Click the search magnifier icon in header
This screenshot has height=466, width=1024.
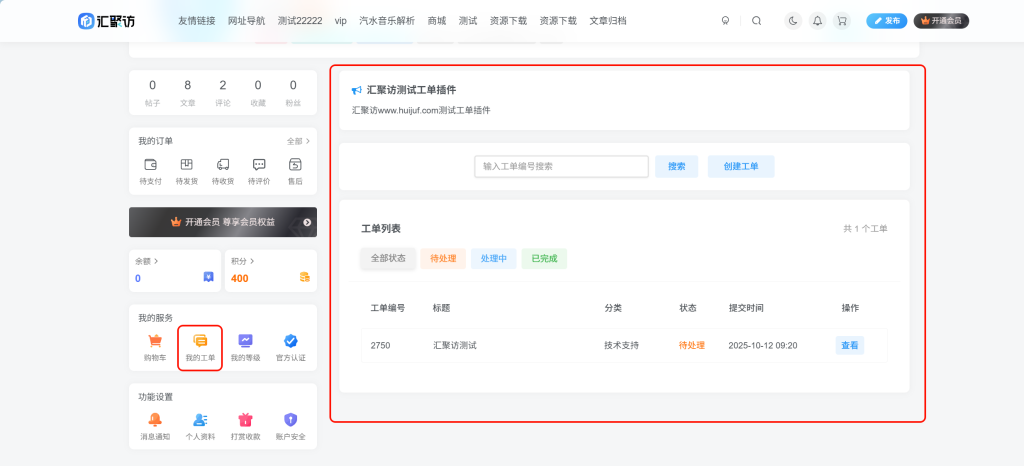756,20
